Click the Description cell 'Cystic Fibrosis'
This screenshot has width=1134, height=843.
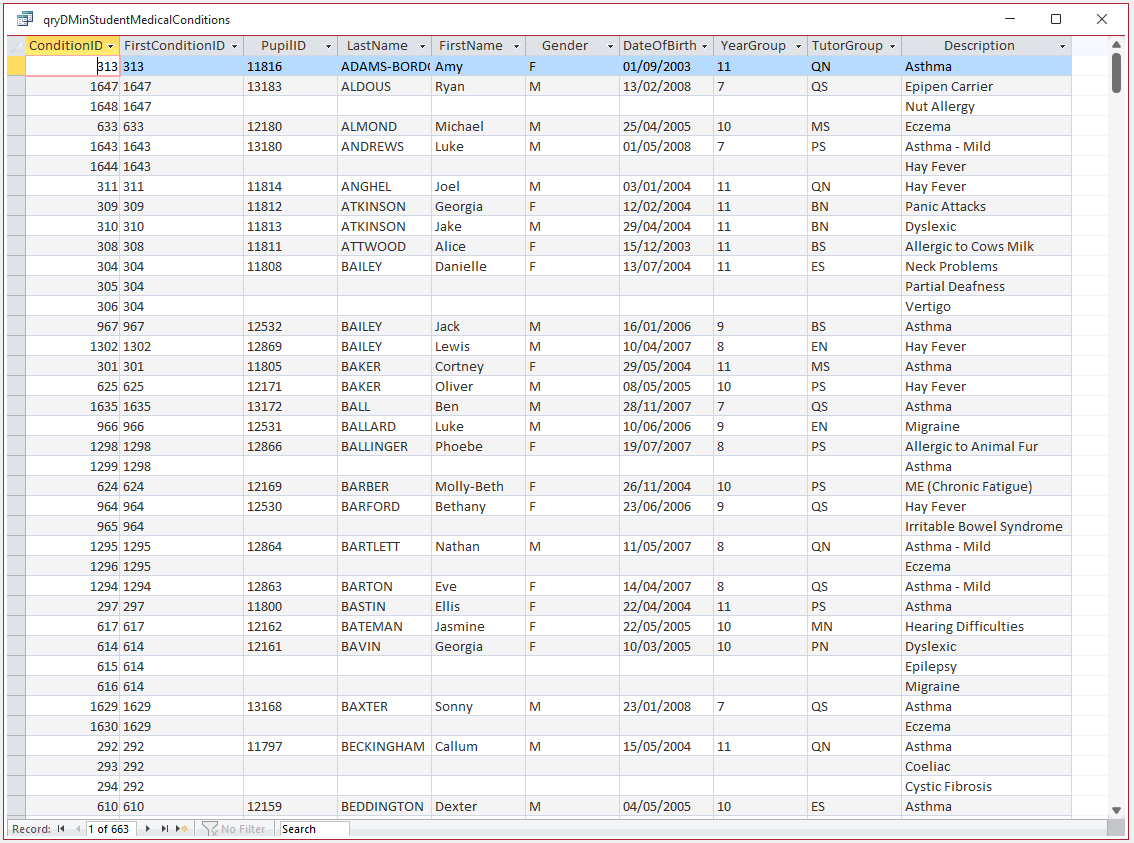[986, 787]
